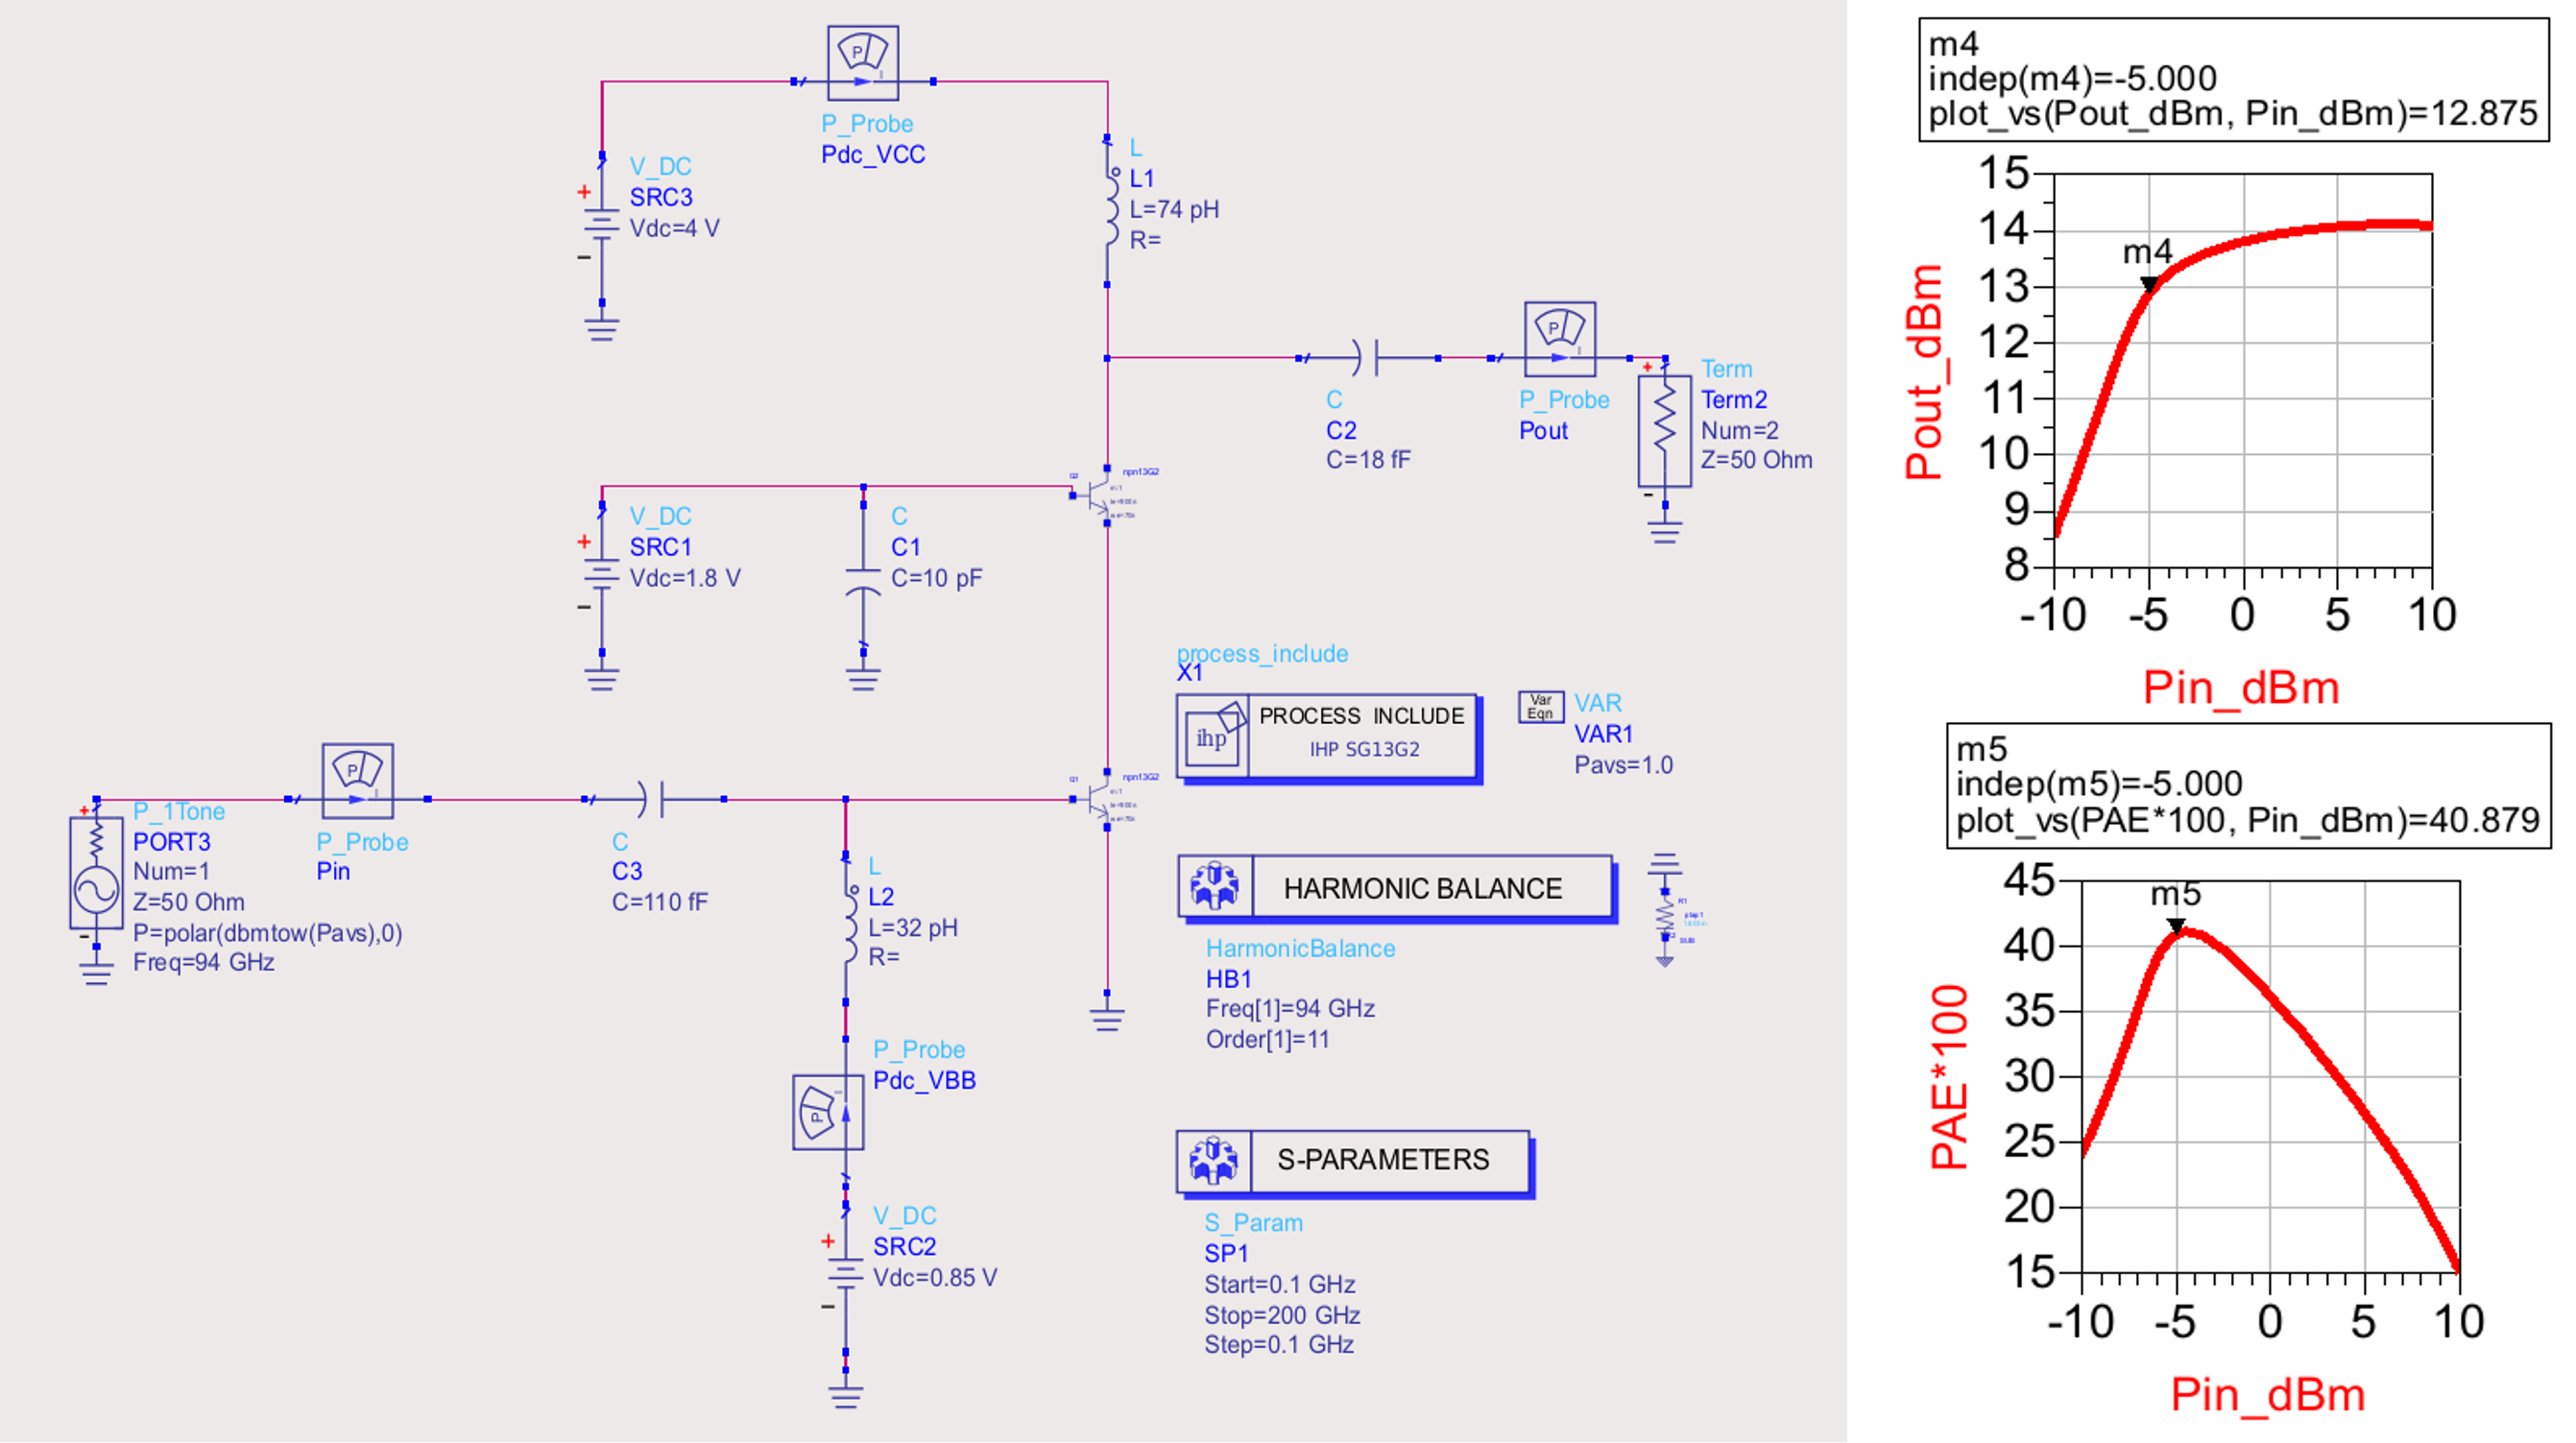Select the Pdc_VBB power probe symbol

pyautogui.click(x=828, y=1112)
